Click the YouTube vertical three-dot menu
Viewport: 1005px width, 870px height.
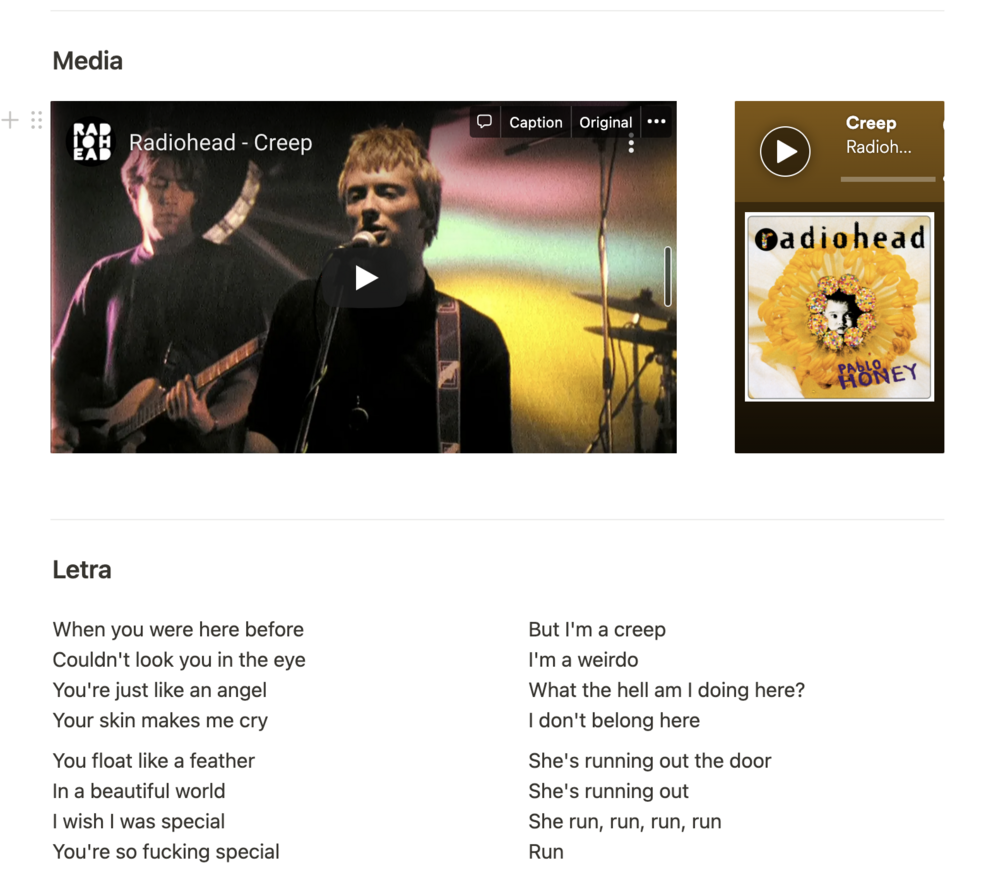coord(631,144)
